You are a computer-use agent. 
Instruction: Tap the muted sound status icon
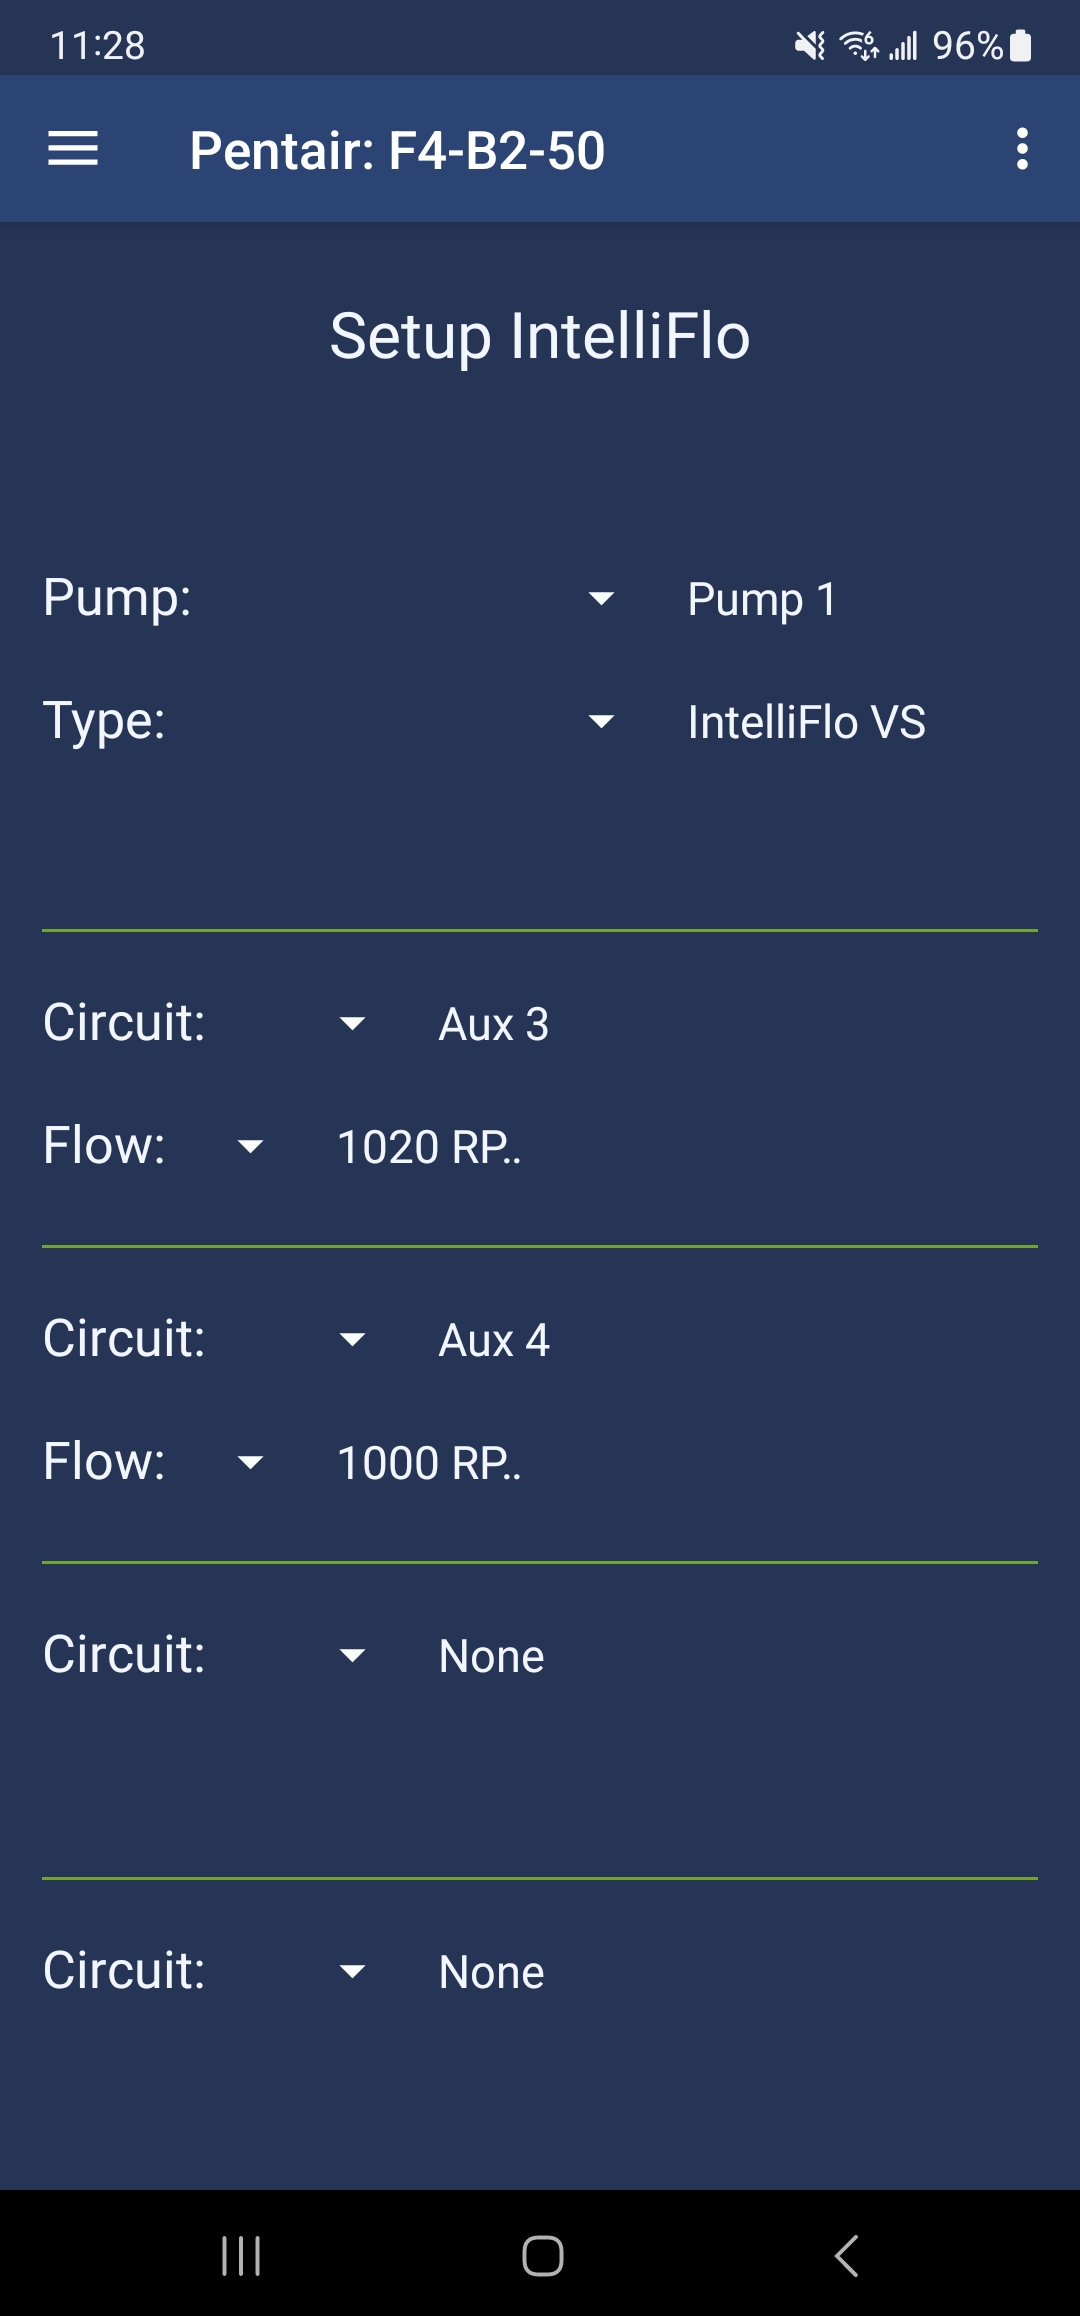810,45
